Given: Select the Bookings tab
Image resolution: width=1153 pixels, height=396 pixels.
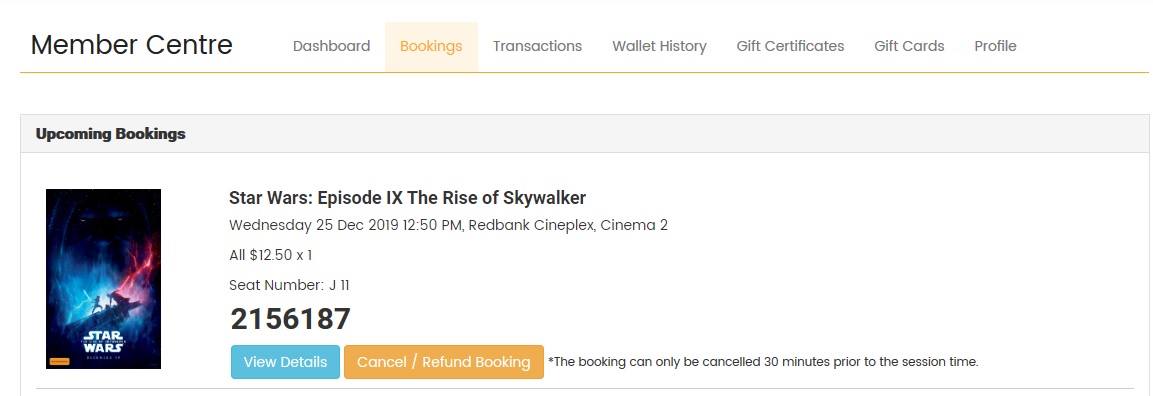Looking at the screenshot, I should (x=431, y=46).
